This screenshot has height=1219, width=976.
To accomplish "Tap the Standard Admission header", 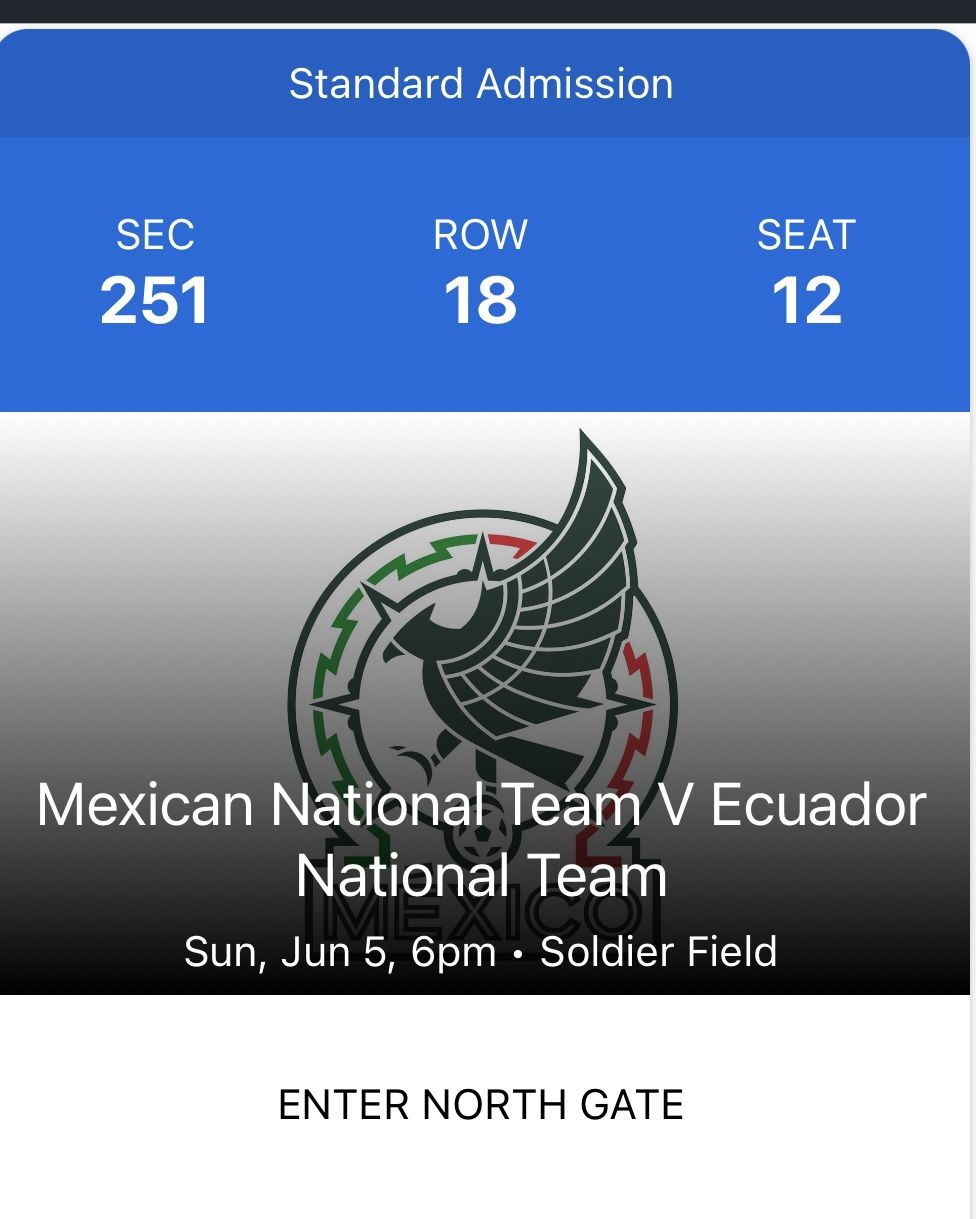I will 481,84.
